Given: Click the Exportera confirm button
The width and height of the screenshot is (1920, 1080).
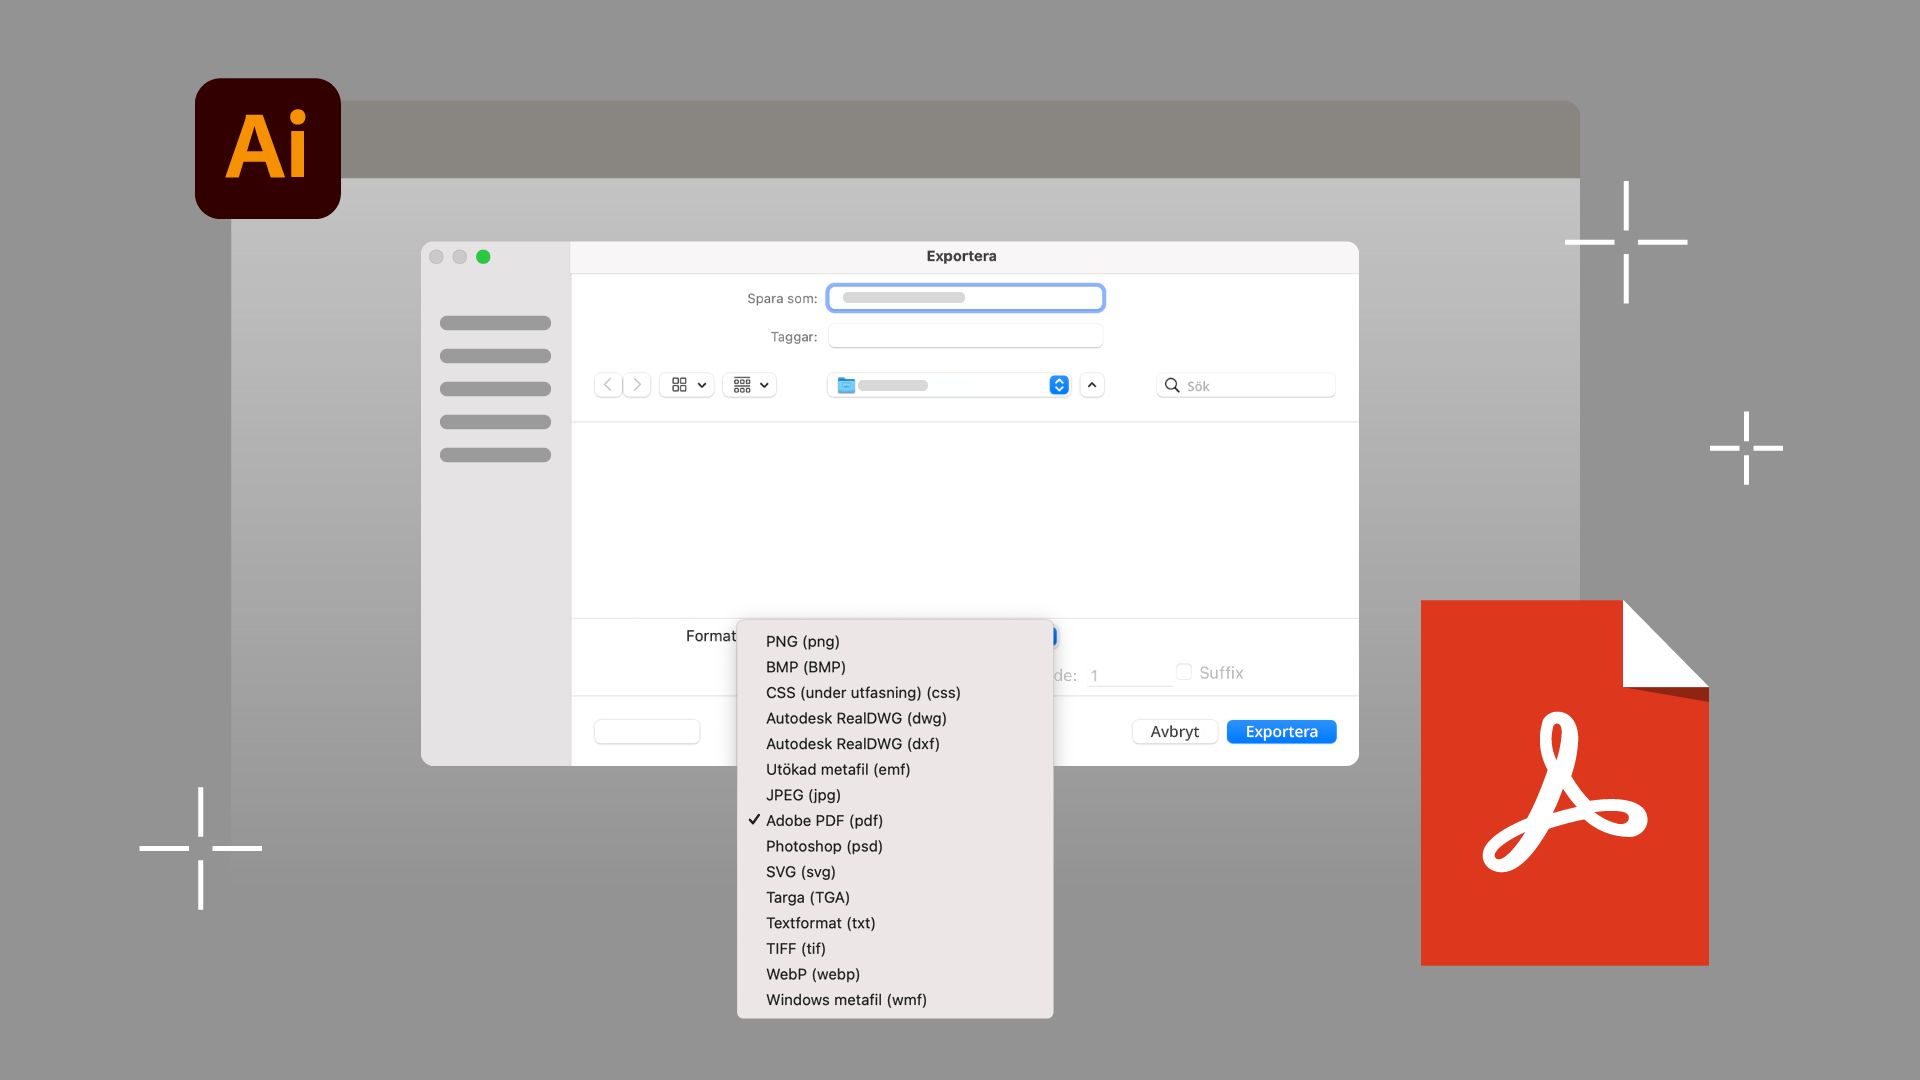Looking at the screenshot, I should (1280, 732).
